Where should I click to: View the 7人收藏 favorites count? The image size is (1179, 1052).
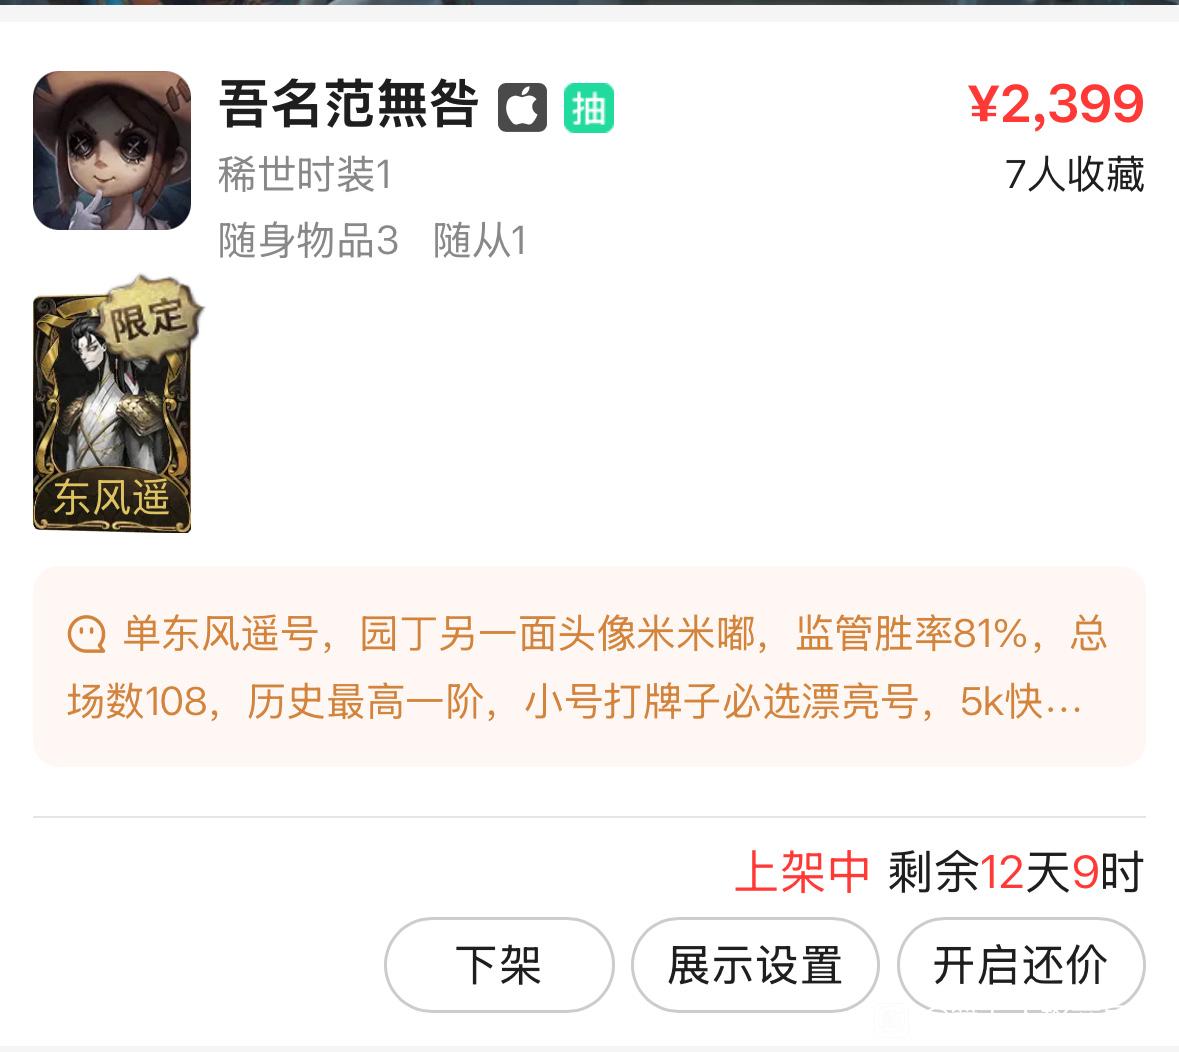1074,174
